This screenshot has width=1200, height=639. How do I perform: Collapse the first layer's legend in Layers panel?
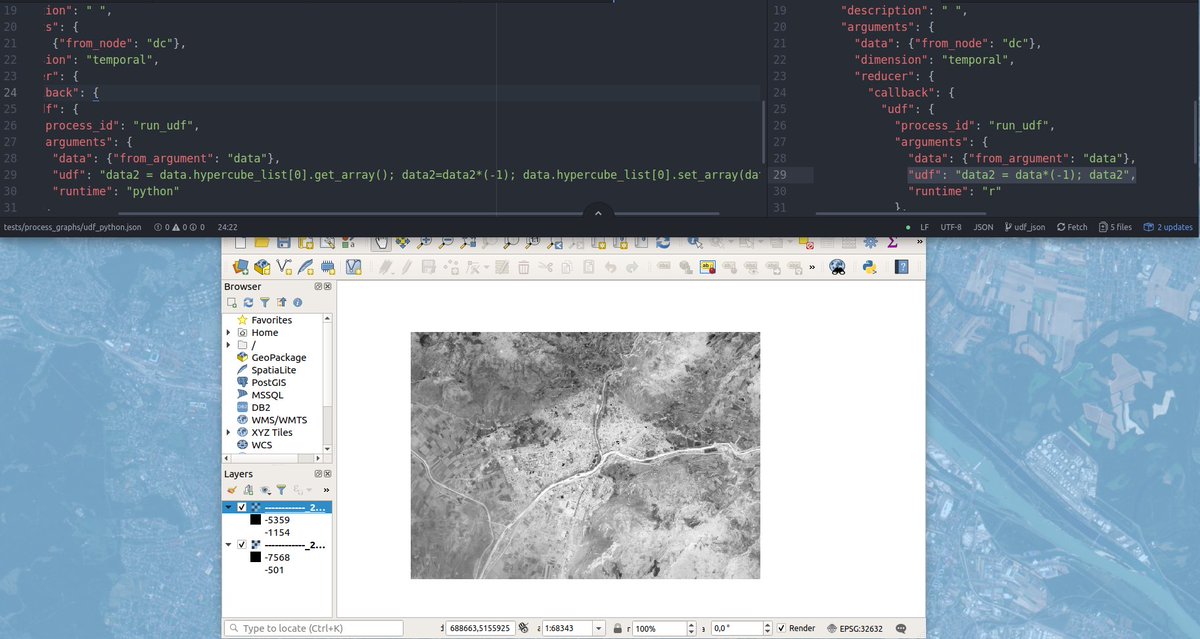[228, 507]
